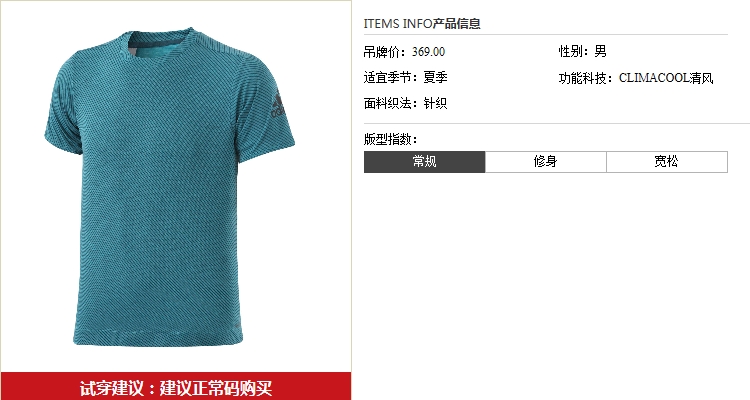Screen dimensions: 750x400
Task: Click the teal t-shirt product image
Action: pyautogui.click(x=170, y=187)
